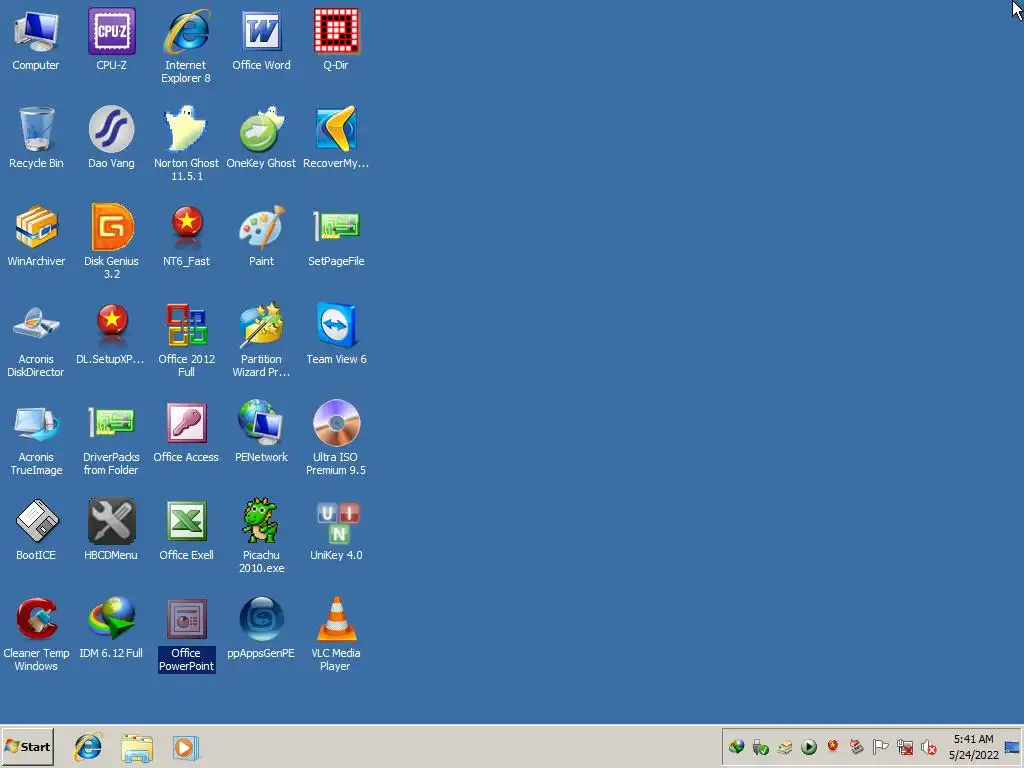Click the network globe tray icon
1024x768 pixels.
pyautogui.click(x=737, y=746)
